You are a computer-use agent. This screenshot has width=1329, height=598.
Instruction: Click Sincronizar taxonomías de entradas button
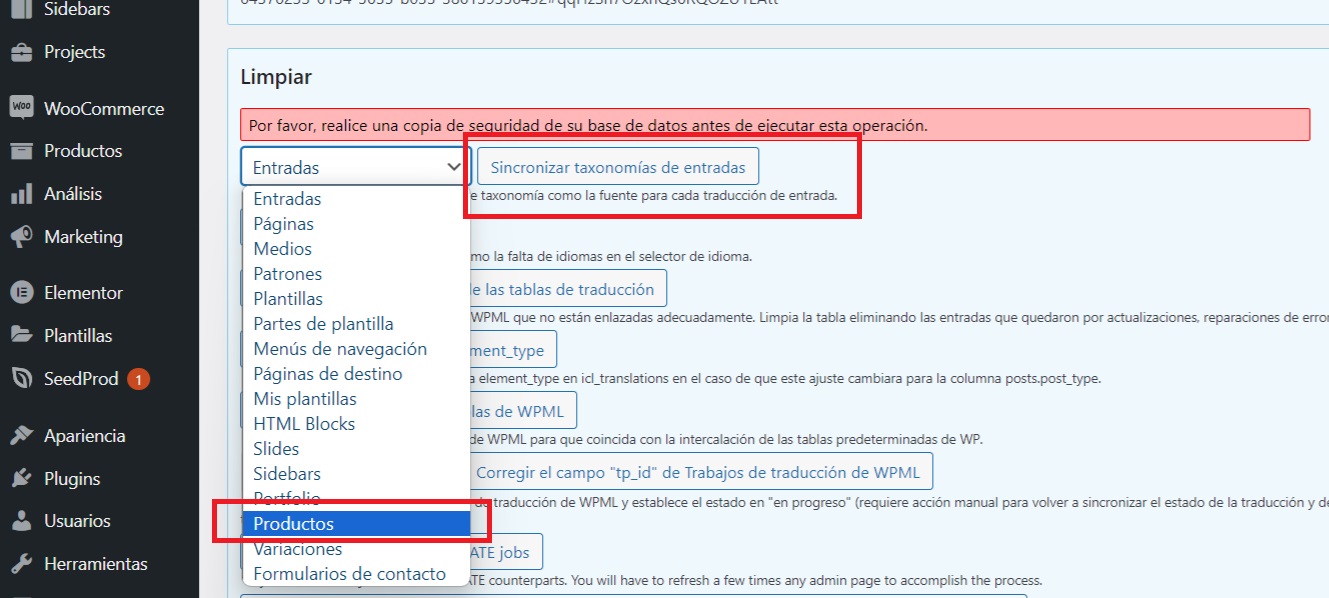(618, 168)
